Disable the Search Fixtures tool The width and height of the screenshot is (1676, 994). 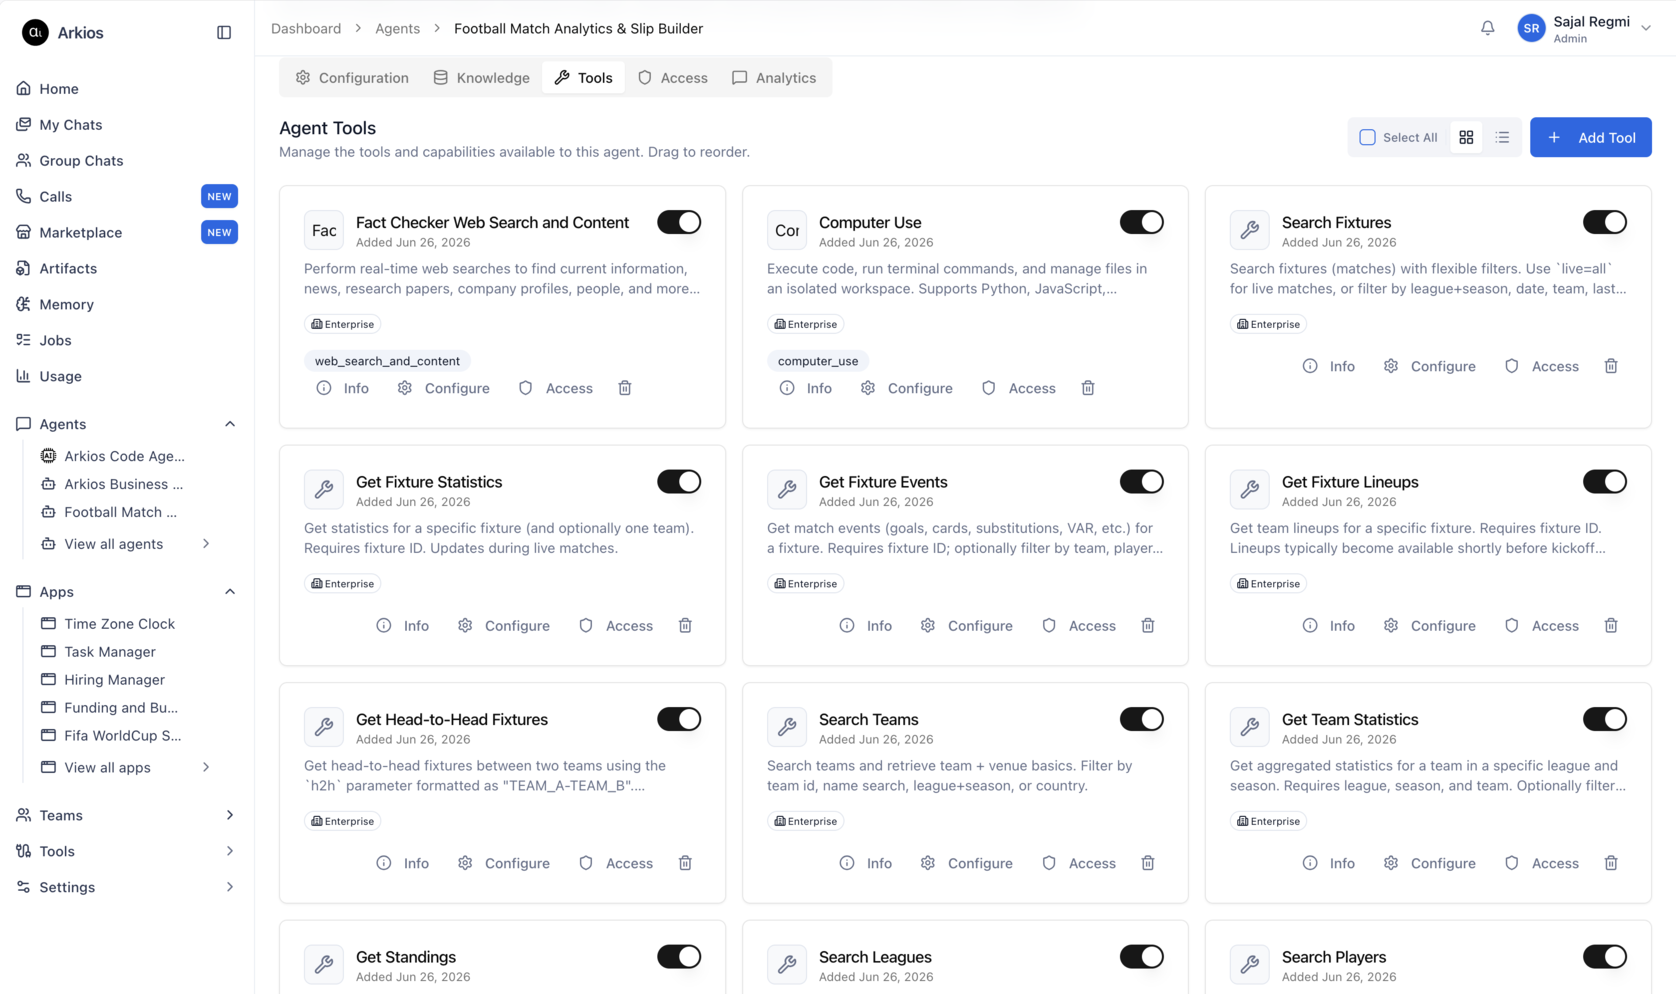(x=1605, y=222)
